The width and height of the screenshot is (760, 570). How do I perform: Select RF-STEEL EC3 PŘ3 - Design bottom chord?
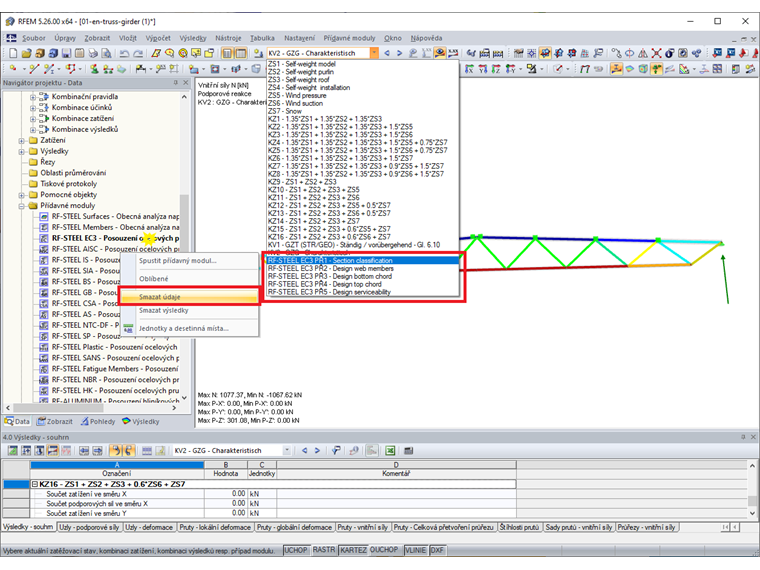(363, 276)
